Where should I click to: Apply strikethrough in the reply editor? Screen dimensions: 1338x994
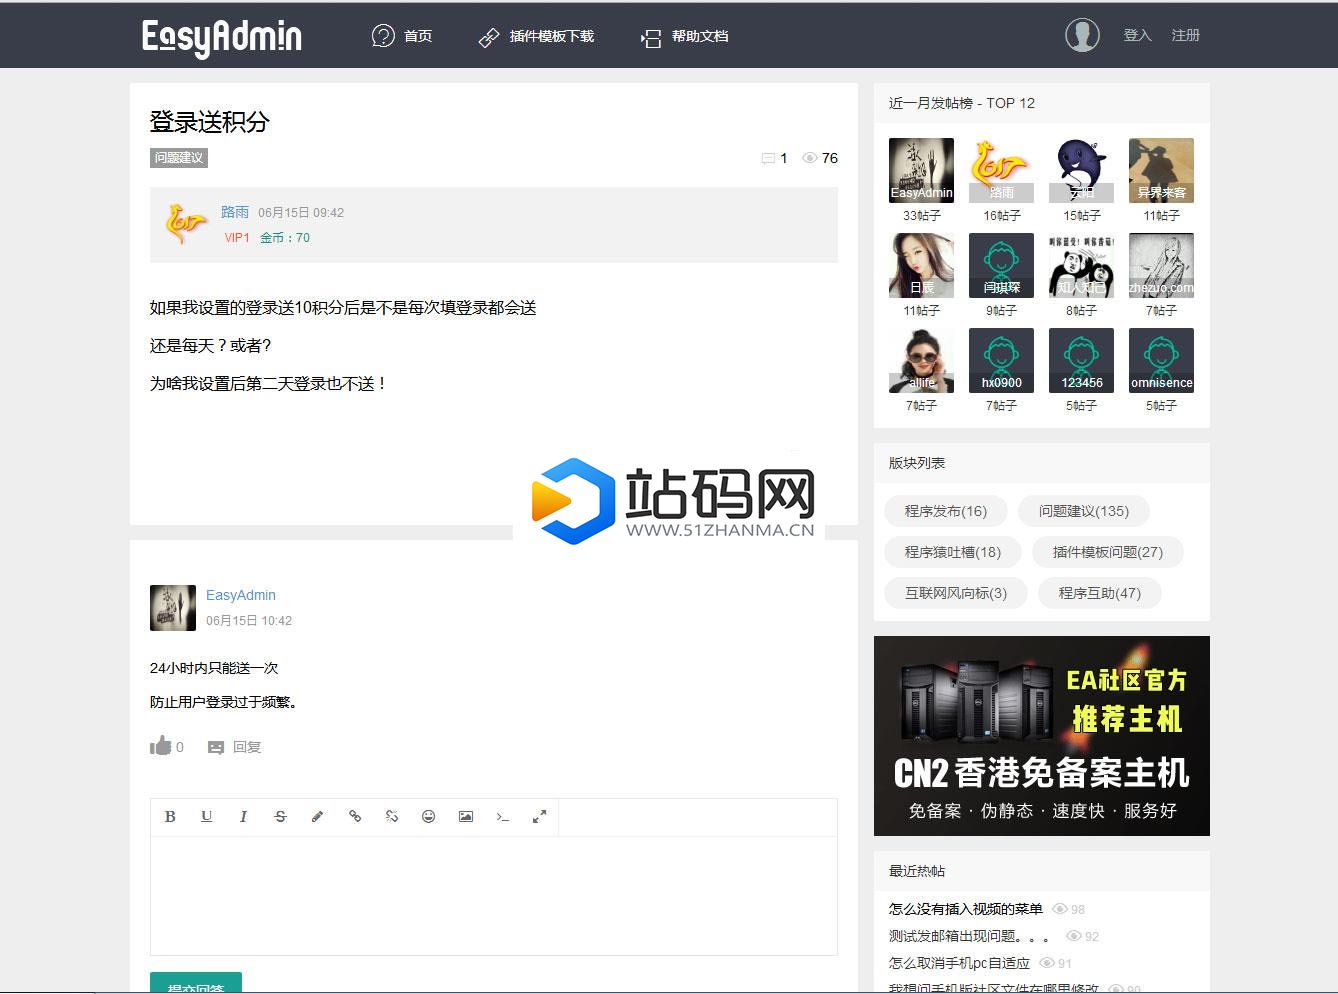click(x=280, y=816)
